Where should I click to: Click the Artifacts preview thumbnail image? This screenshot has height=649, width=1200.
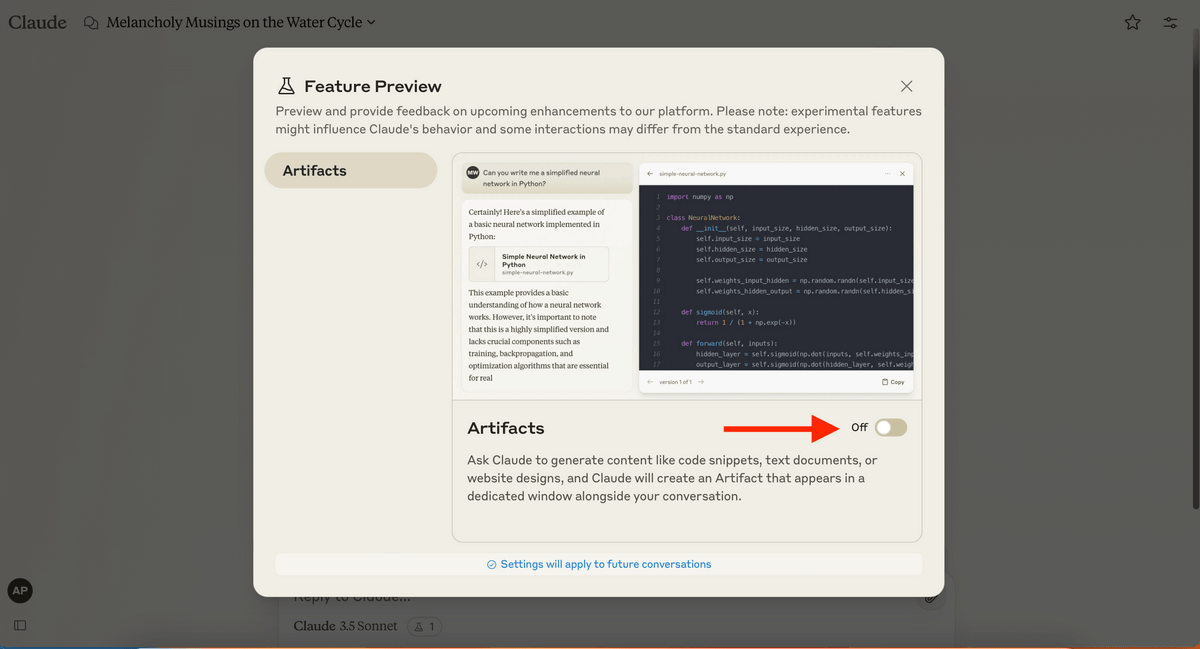[687, 278]
